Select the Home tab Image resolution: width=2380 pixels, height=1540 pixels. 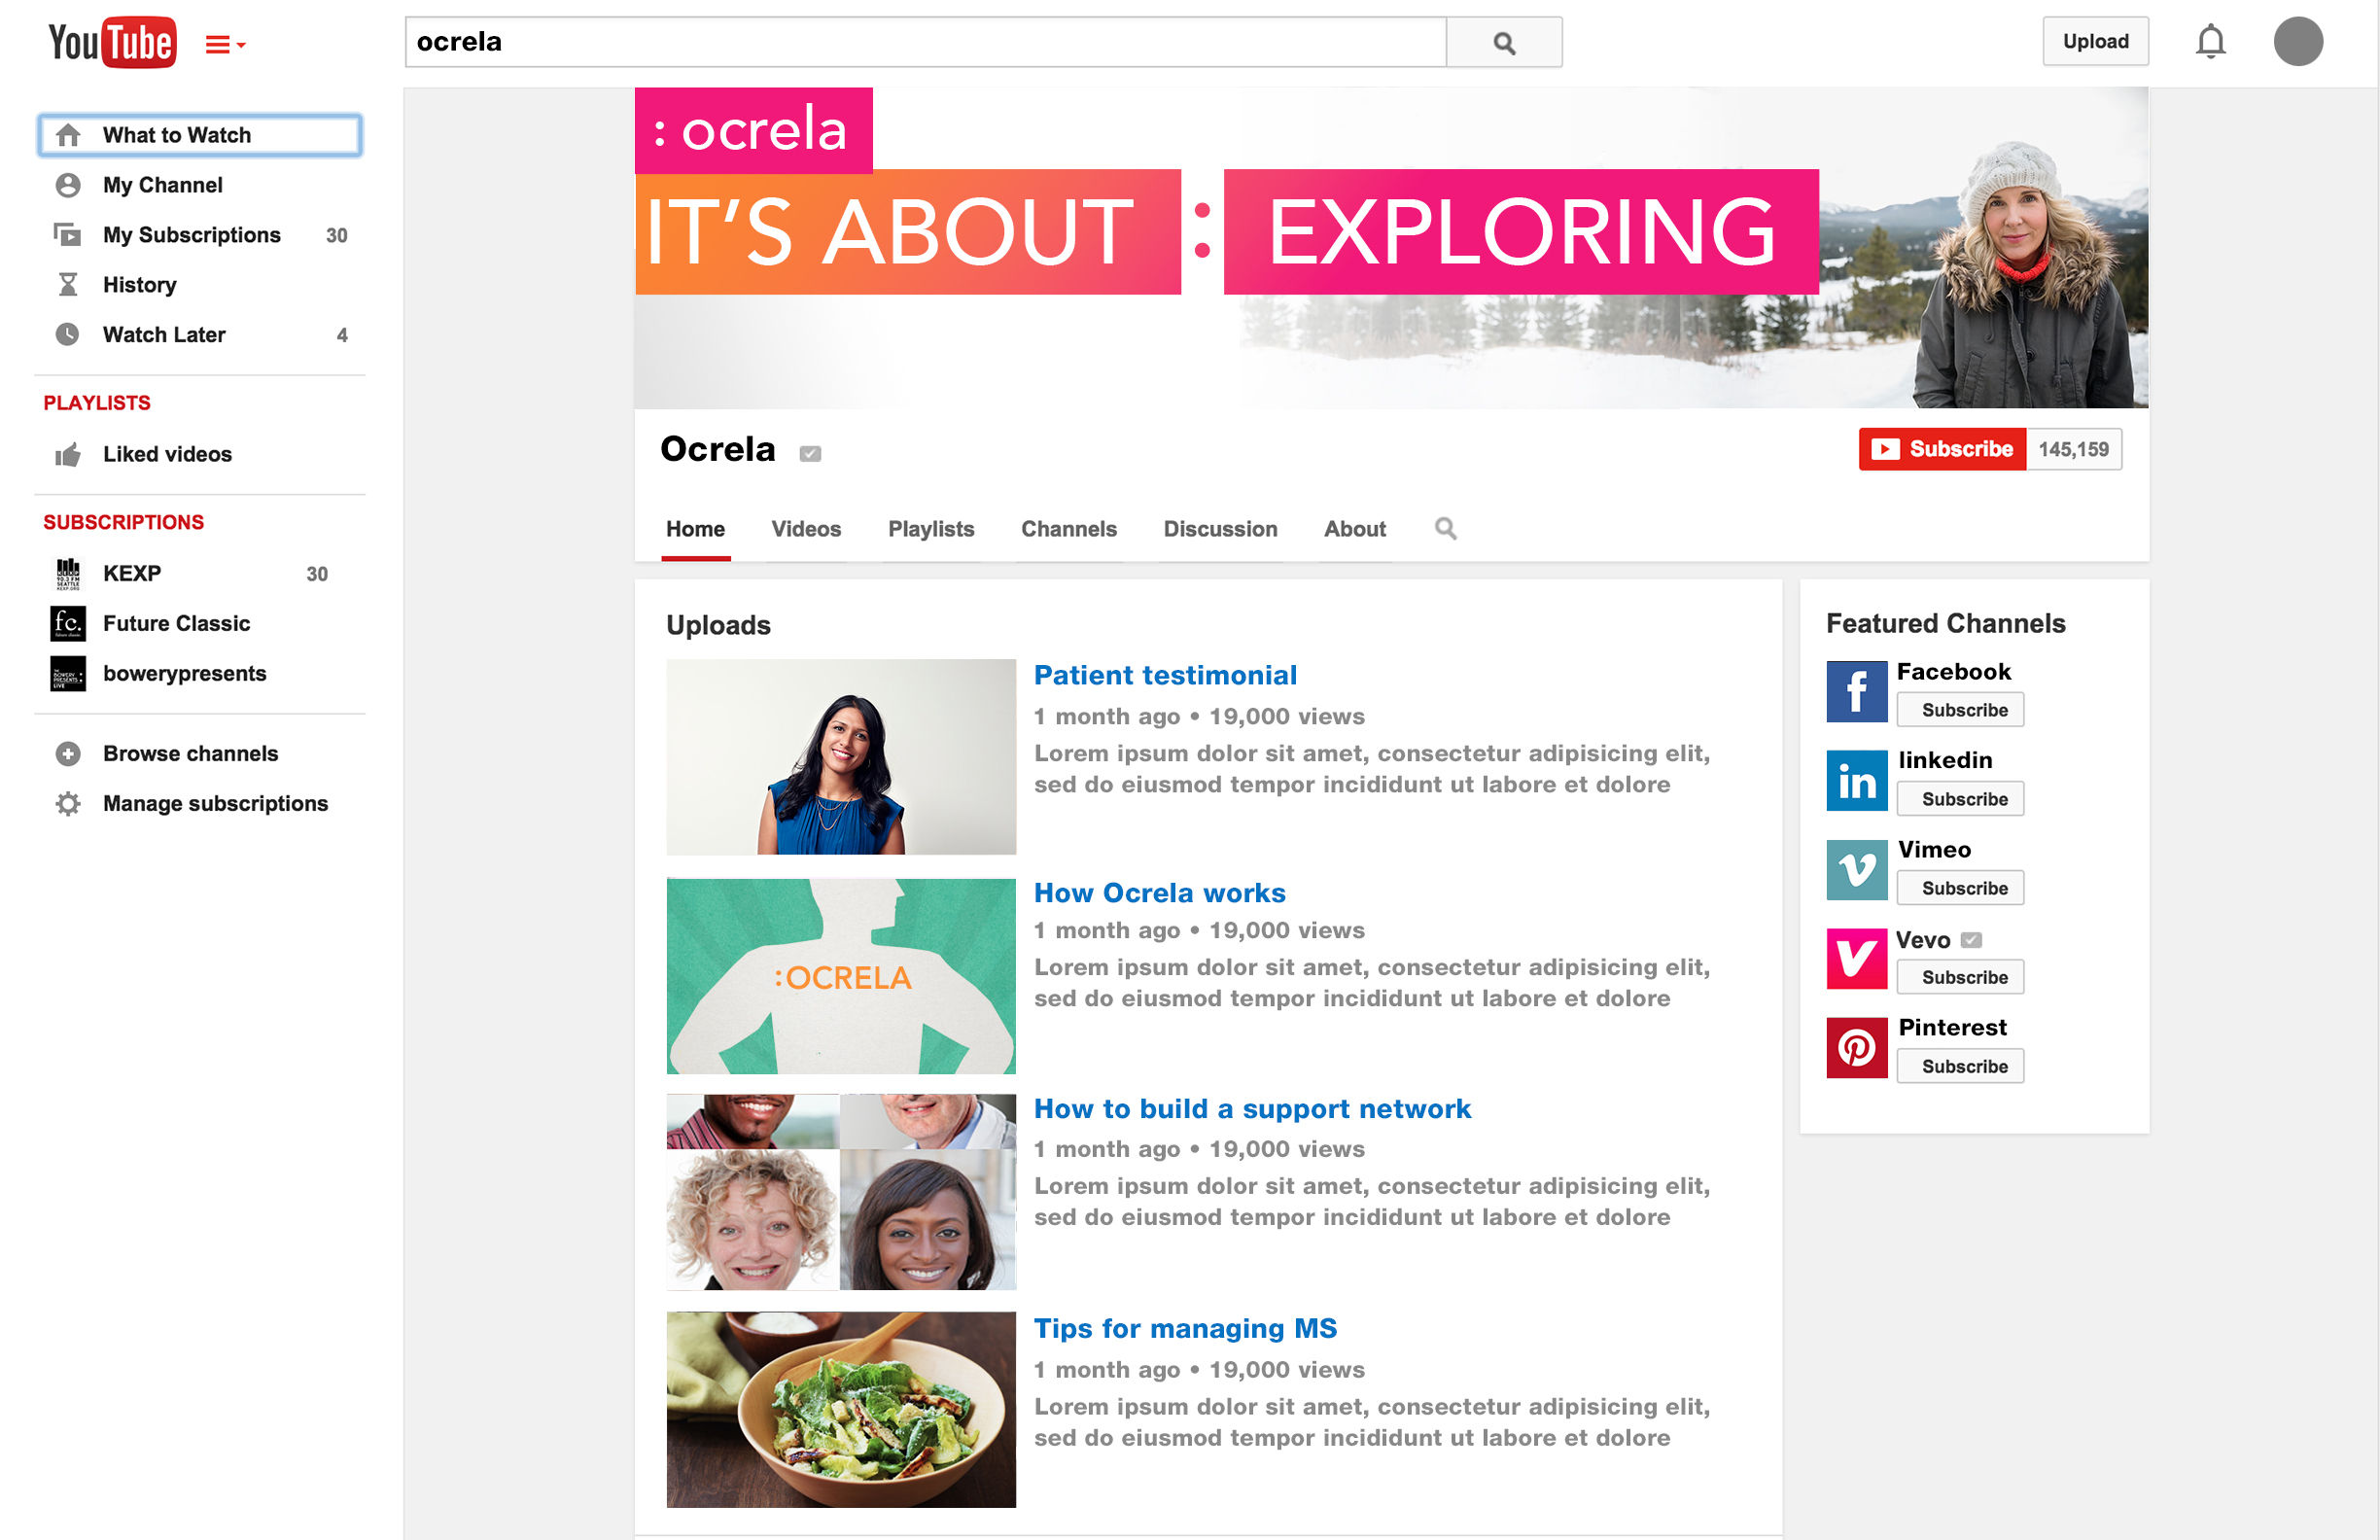tap(696, 530)
